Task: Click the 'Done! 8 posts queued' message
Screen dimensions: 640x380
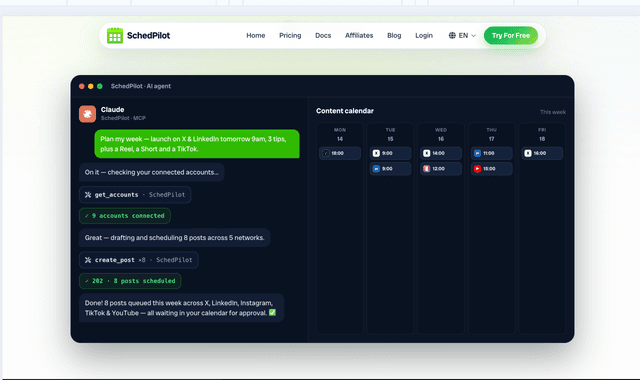Action: pos(181,308)
